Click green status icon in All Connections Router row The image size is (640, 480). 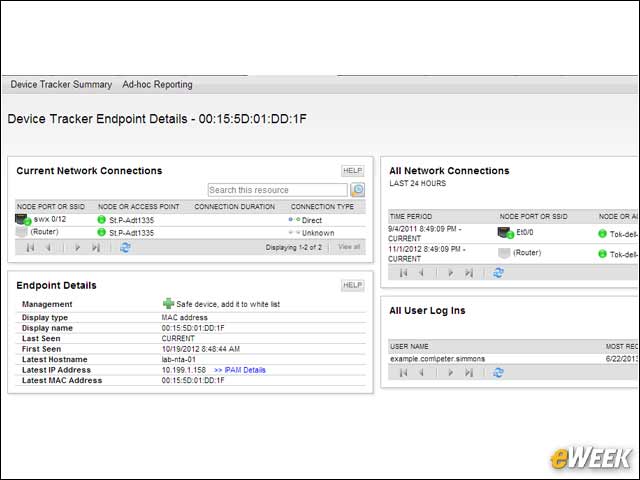tap(602, 253)
